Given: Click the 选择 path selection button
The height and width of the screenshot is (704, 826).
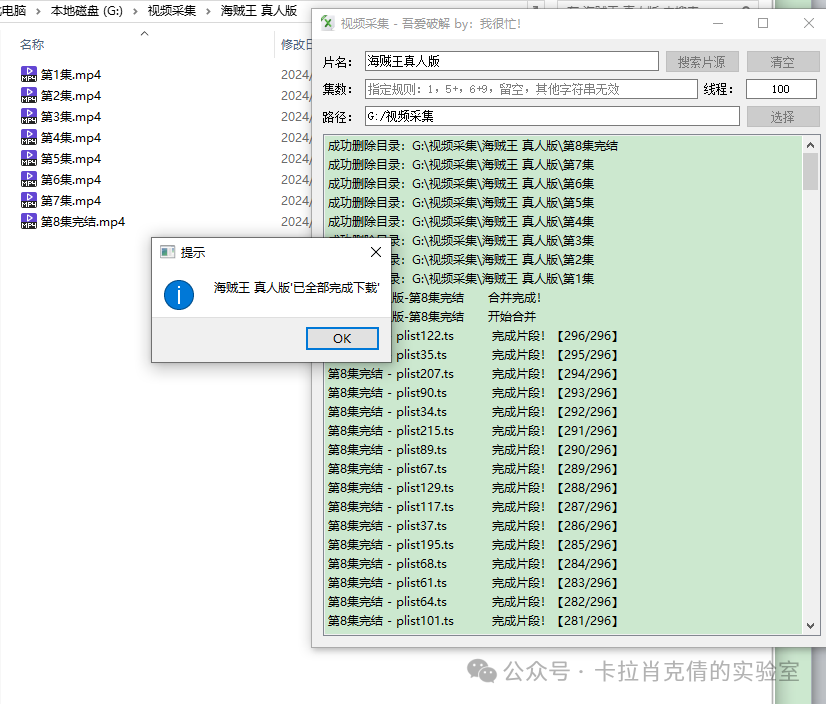Looking at the screenshot, I should tap(784, 115).
